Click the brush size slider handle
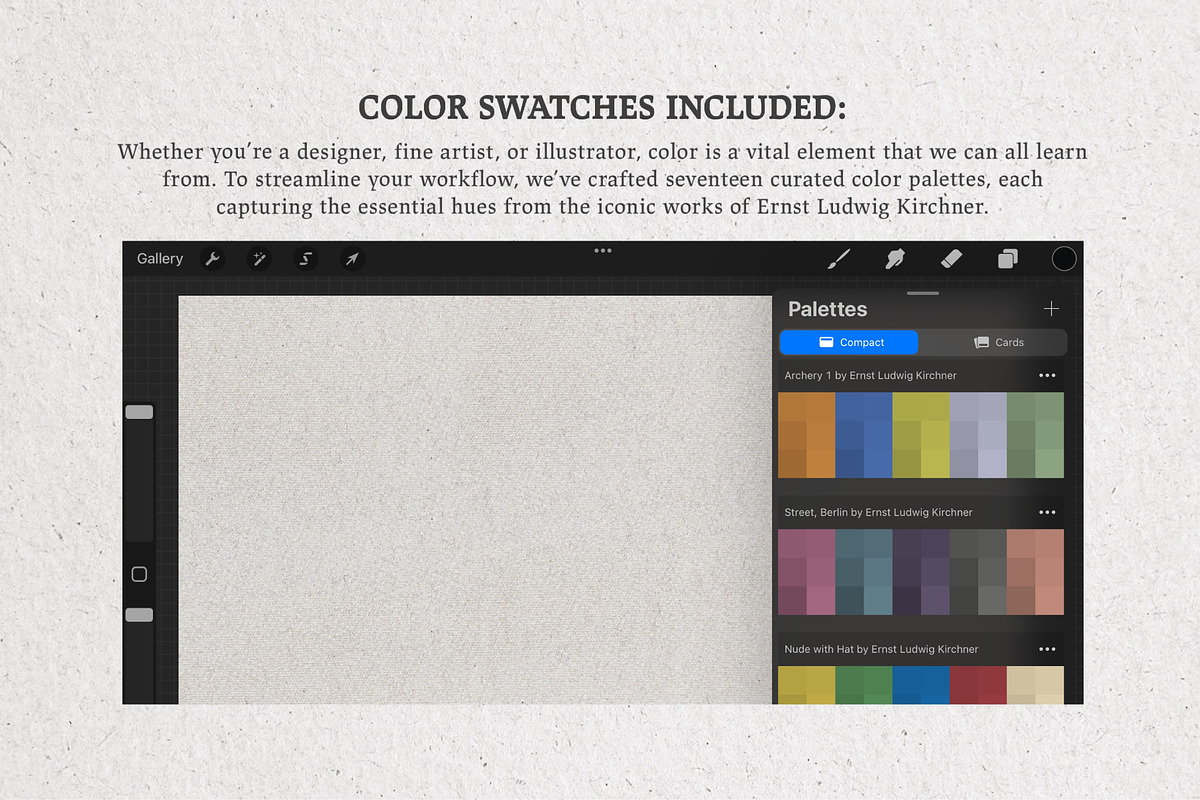1200x800 pixels. 139,412
